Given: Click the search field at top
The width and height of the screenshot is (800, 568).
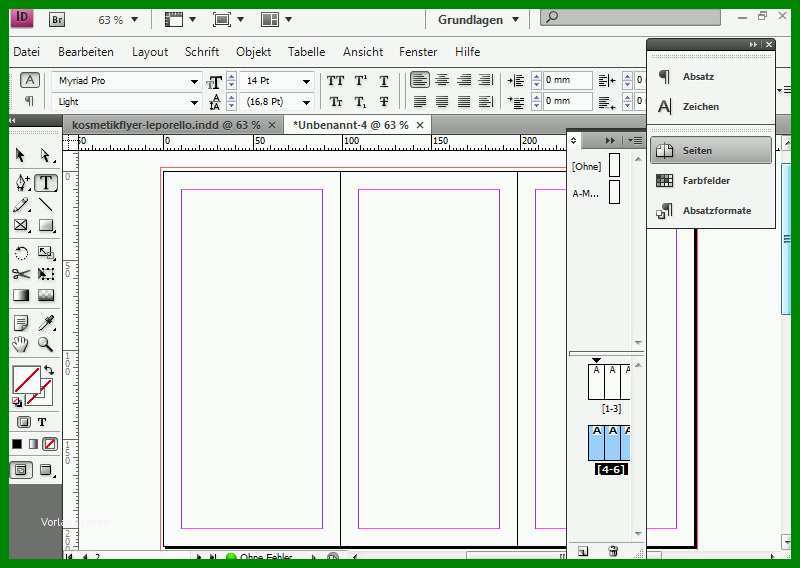Looking at the screenshot, I should (631, 17).
